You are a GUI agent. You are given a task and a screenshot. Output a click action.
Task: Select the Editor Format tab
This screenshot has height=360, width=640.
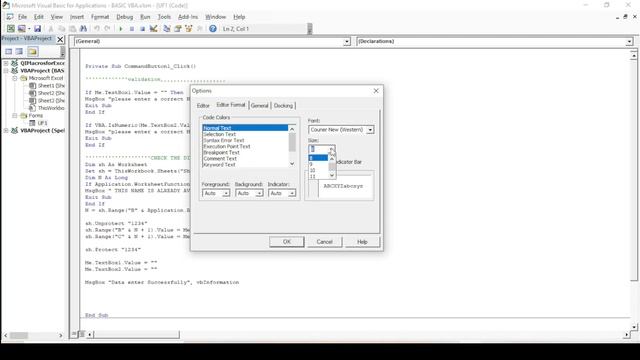click(x=231, y=105)
